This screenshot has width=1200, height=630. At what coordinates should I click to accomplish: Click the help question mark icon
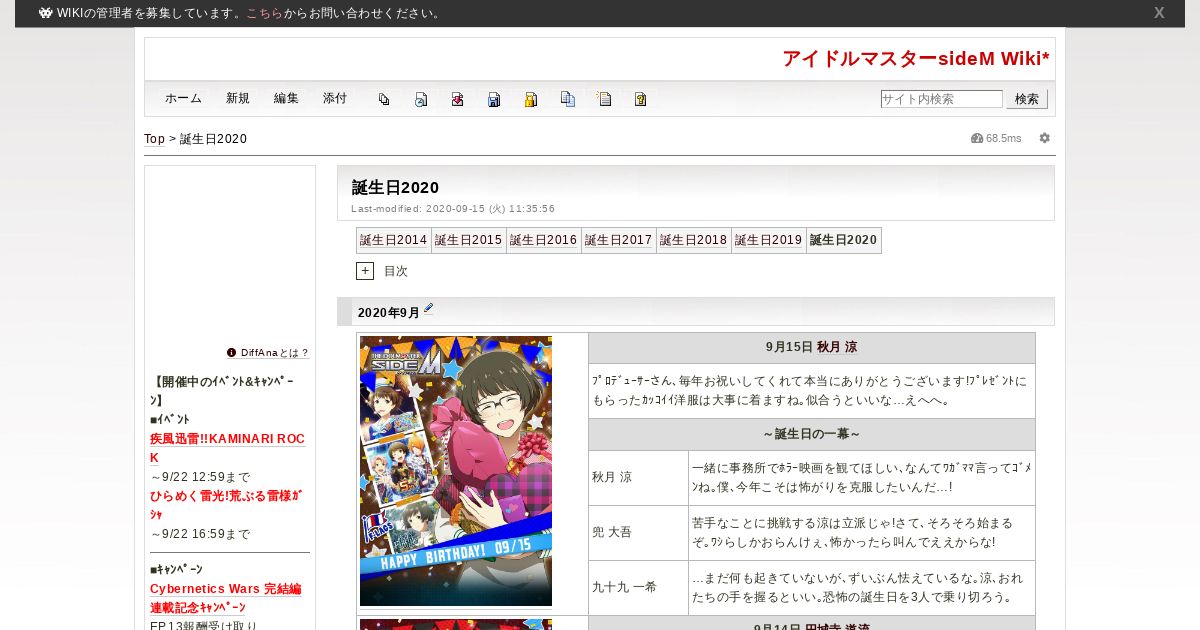click(x=640, y=99)
